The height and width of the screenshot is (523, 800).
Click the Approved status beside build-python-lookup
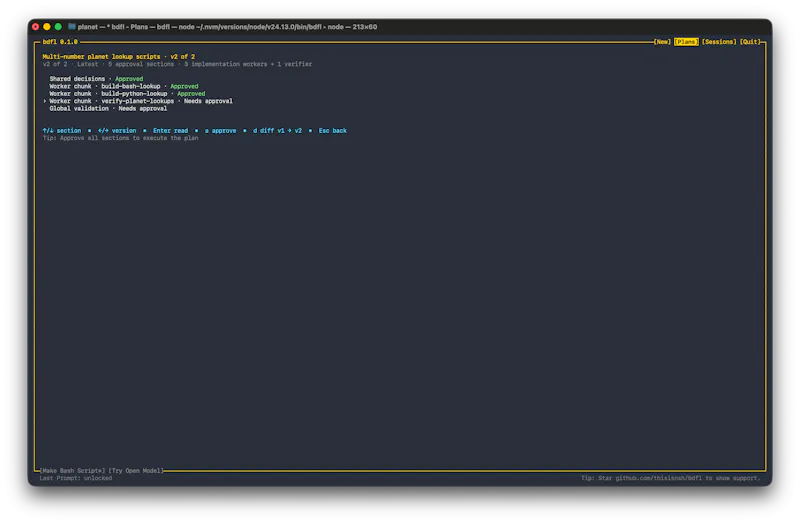click(x=191, y=94)
